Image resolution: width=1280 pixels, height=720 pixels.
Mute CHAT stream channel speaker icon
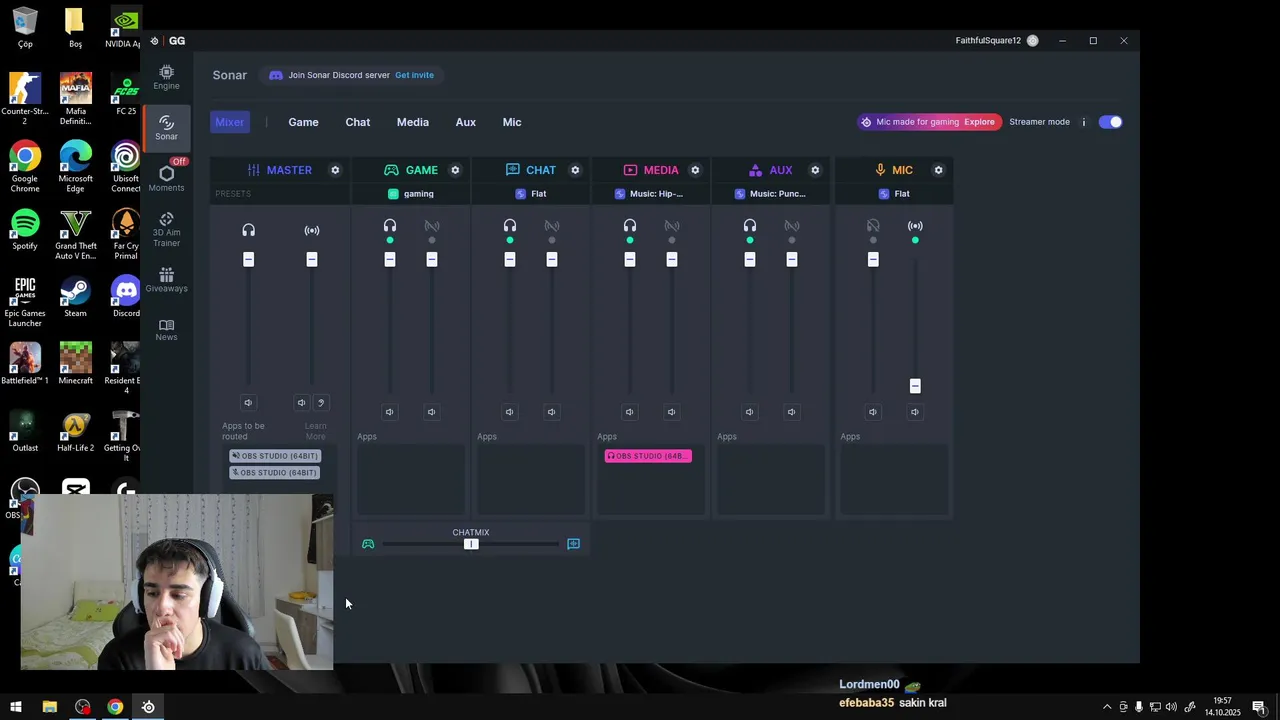[x=551, y=412]
